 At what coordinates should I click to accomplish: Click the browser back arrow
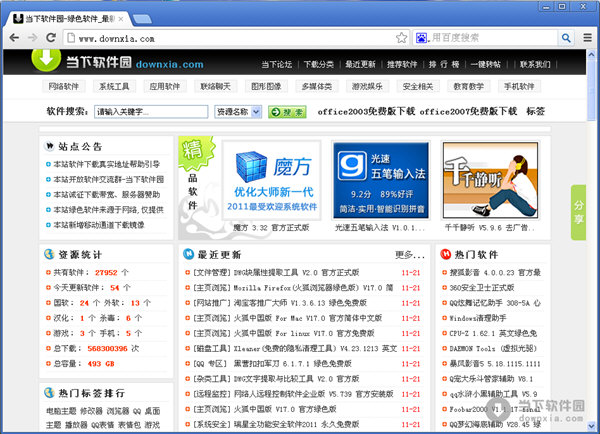[x=14, y=38]
